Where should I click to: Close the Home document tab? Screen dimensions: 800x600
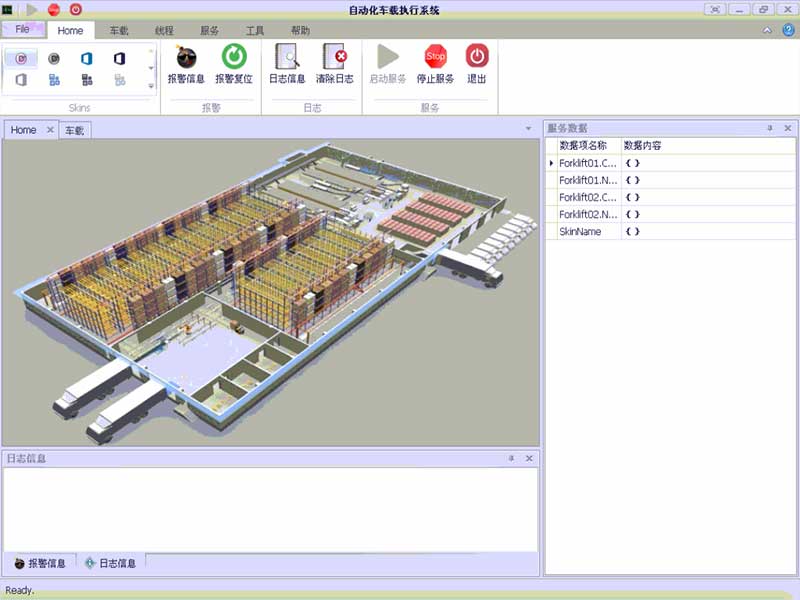(50, 130)
